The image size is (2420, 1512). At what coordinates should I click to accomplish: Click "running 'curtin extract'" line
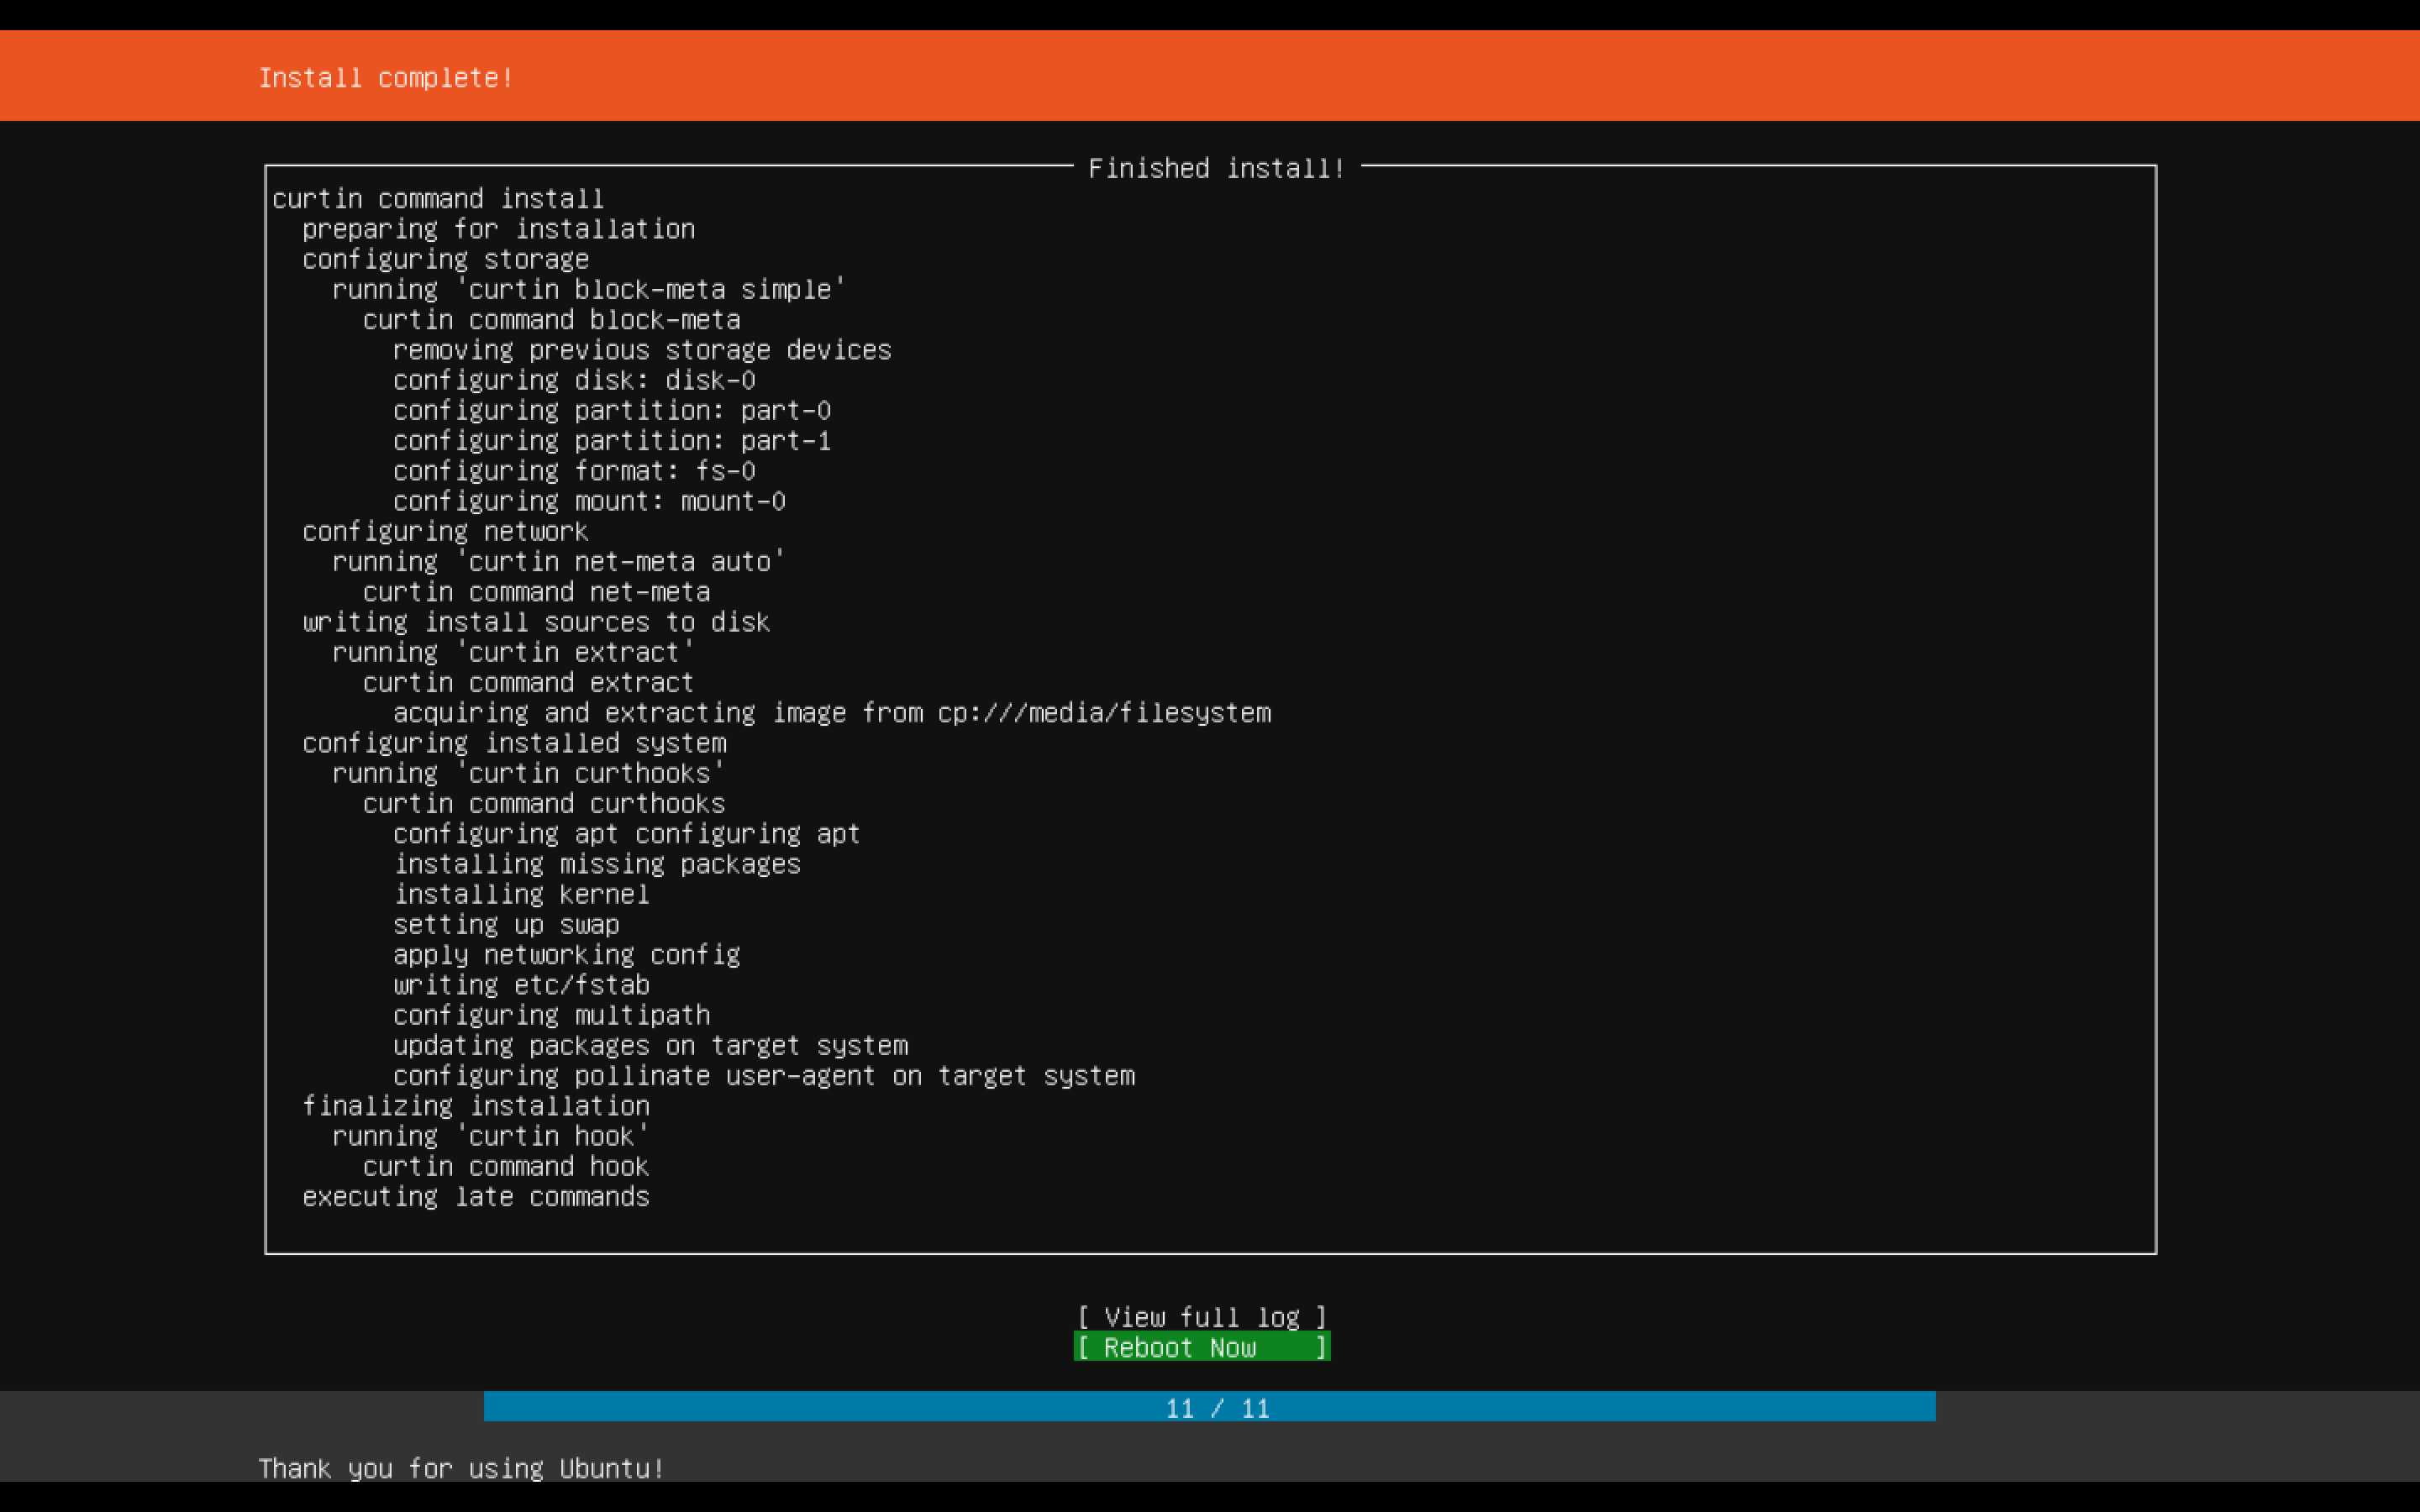tap(513, 652)
